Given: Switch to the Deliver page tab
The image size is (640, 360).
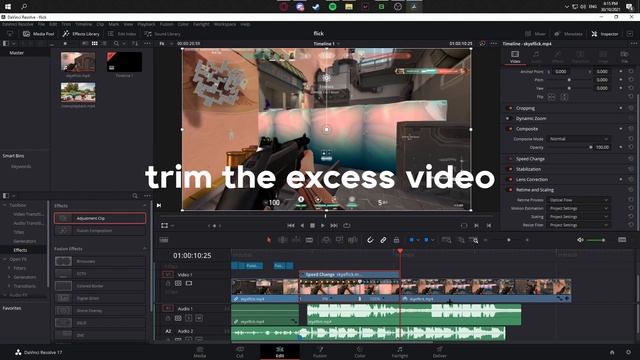Looking at the screenshot, I should pyautogui.click(x=439, y=352).
